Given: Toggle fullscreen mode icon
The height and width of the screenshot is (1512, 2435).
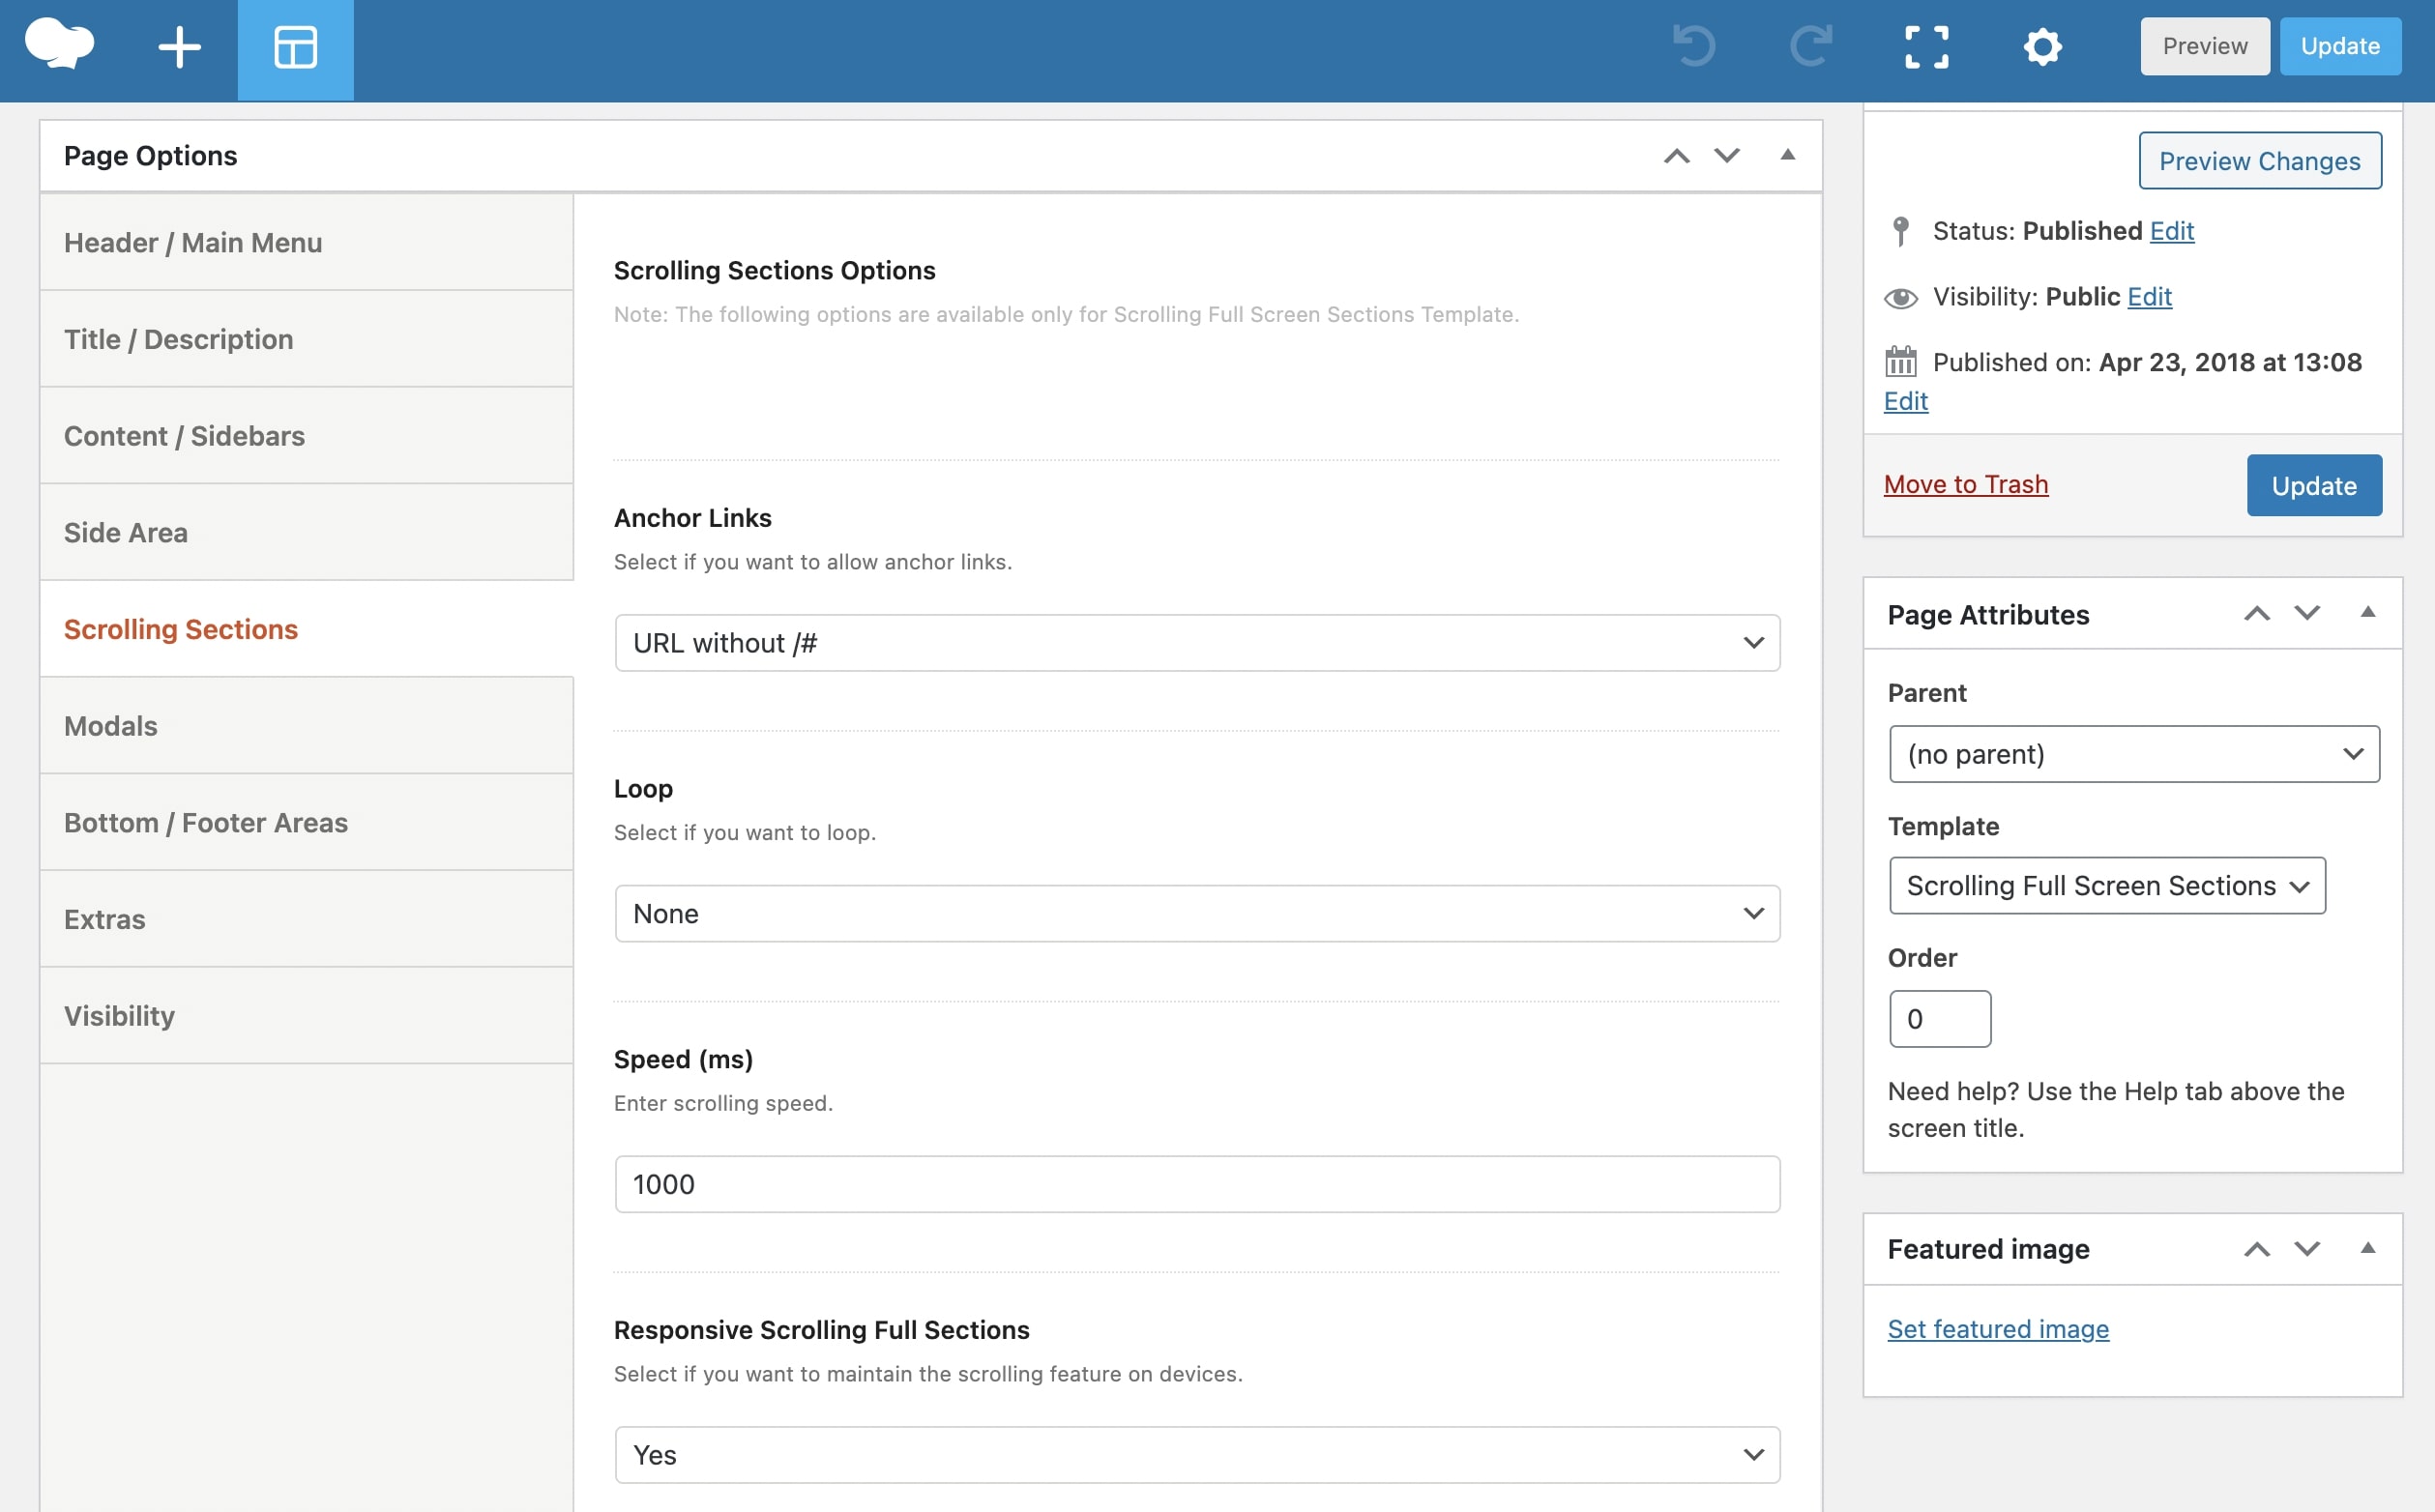Looking at the screenshot, I should tap(1926, 47).
